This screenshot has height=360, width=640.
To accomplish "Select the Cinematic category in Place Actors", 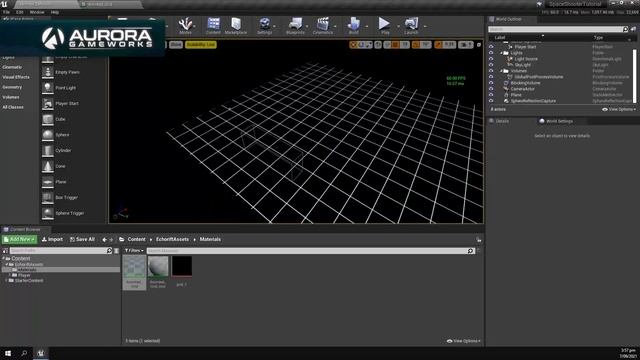I will click(x=12, y=67).
